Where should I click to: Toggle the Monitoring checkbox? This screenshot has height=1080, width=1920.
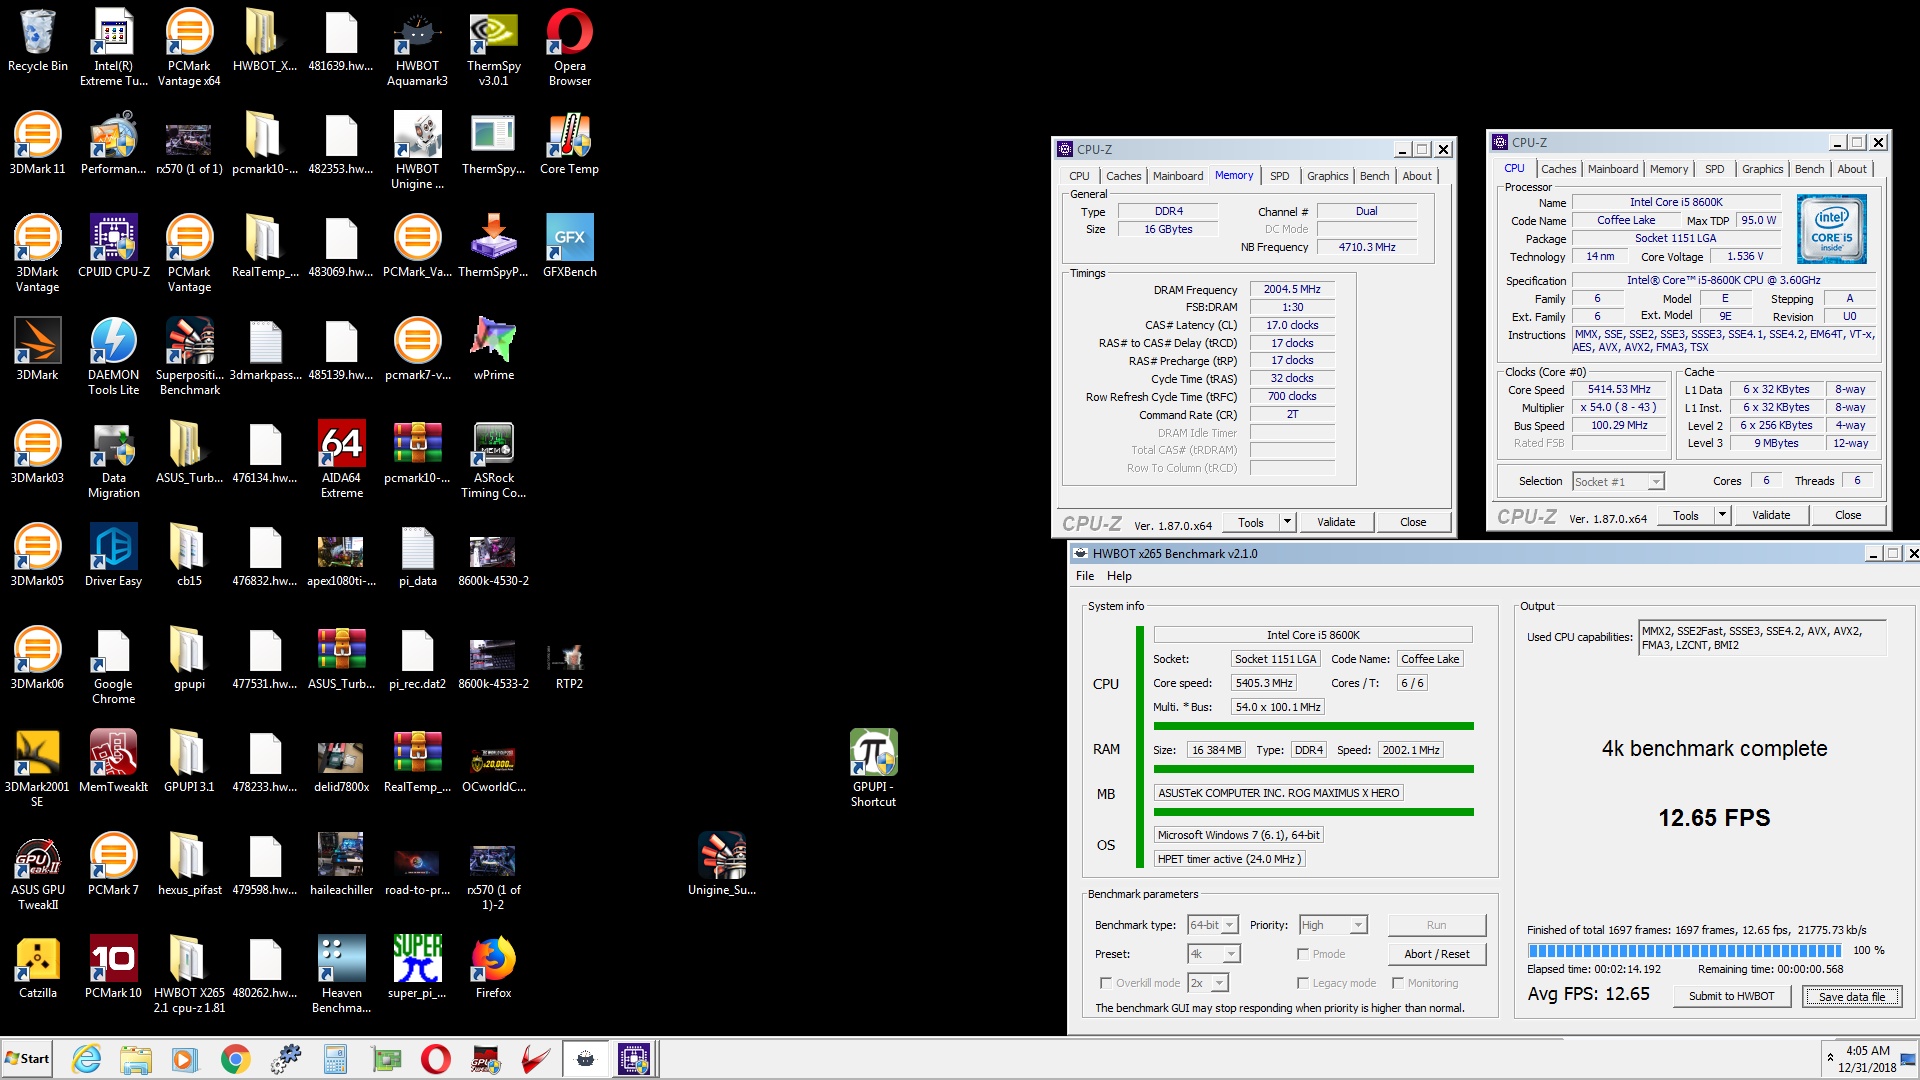(x=1398, y=983)
